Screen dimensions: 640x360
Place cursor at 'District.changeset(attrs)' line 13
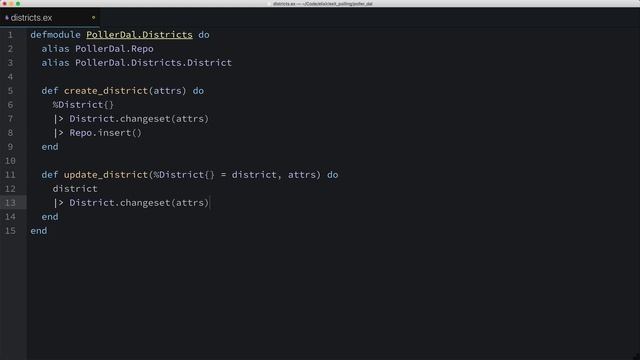139,203
